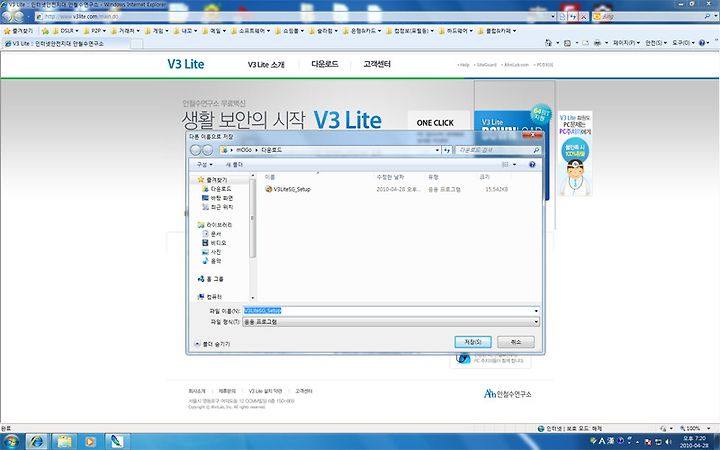Screen dimensions: 720x450
Task: Open the IE 안전(S) menu
Action: pos(656,43)
